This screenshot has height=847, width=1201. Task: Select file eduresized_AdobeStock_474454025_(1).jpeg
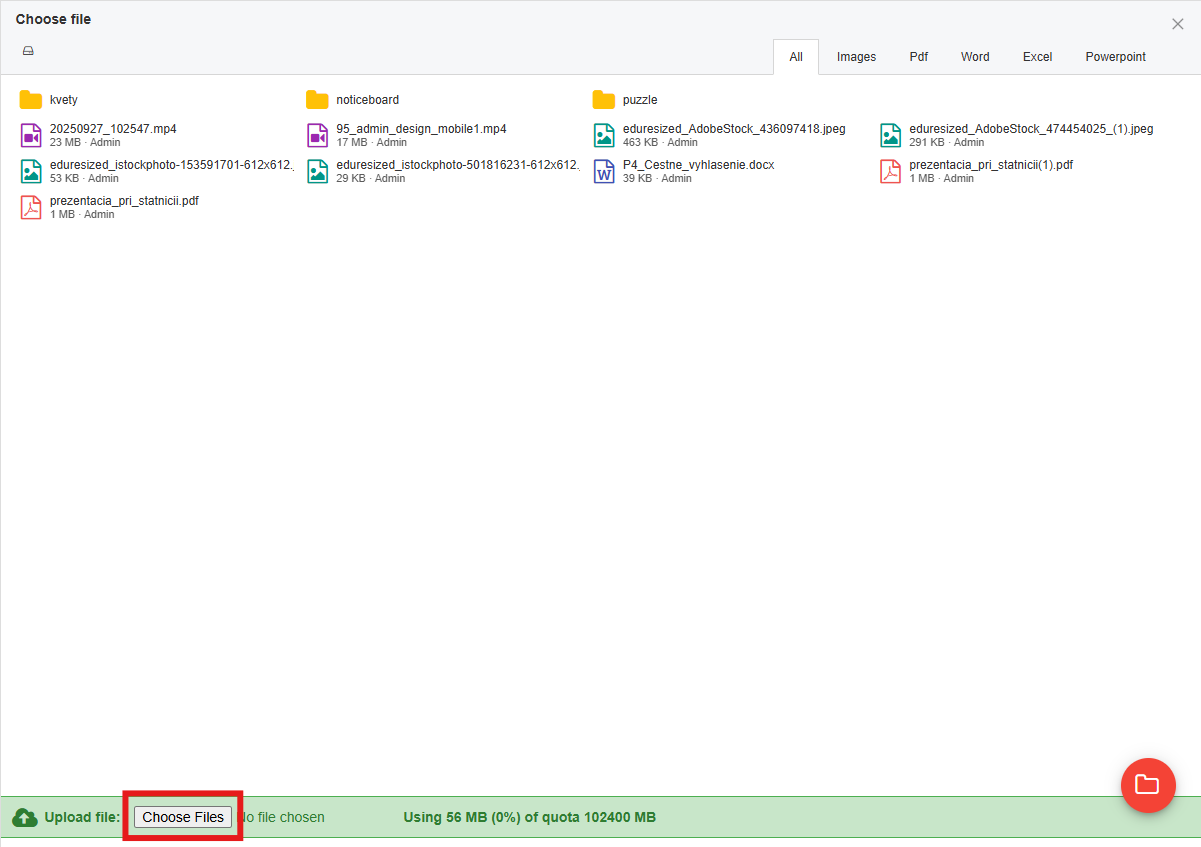[x=1030, y=129]
